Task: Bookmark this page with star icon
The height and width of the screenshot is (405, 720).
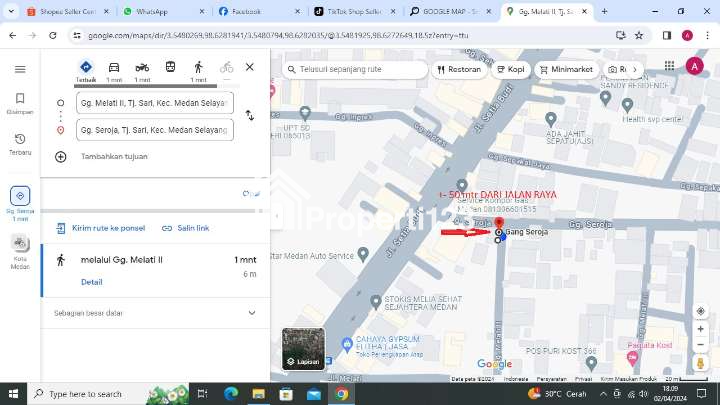Action: click(x=639, y=35)
